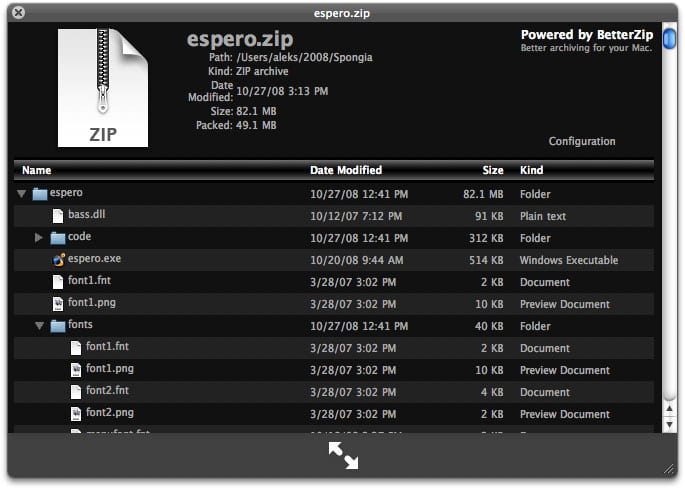
Task: Click the top-level font1.png preview icon
Action: [x=58, y=304]
